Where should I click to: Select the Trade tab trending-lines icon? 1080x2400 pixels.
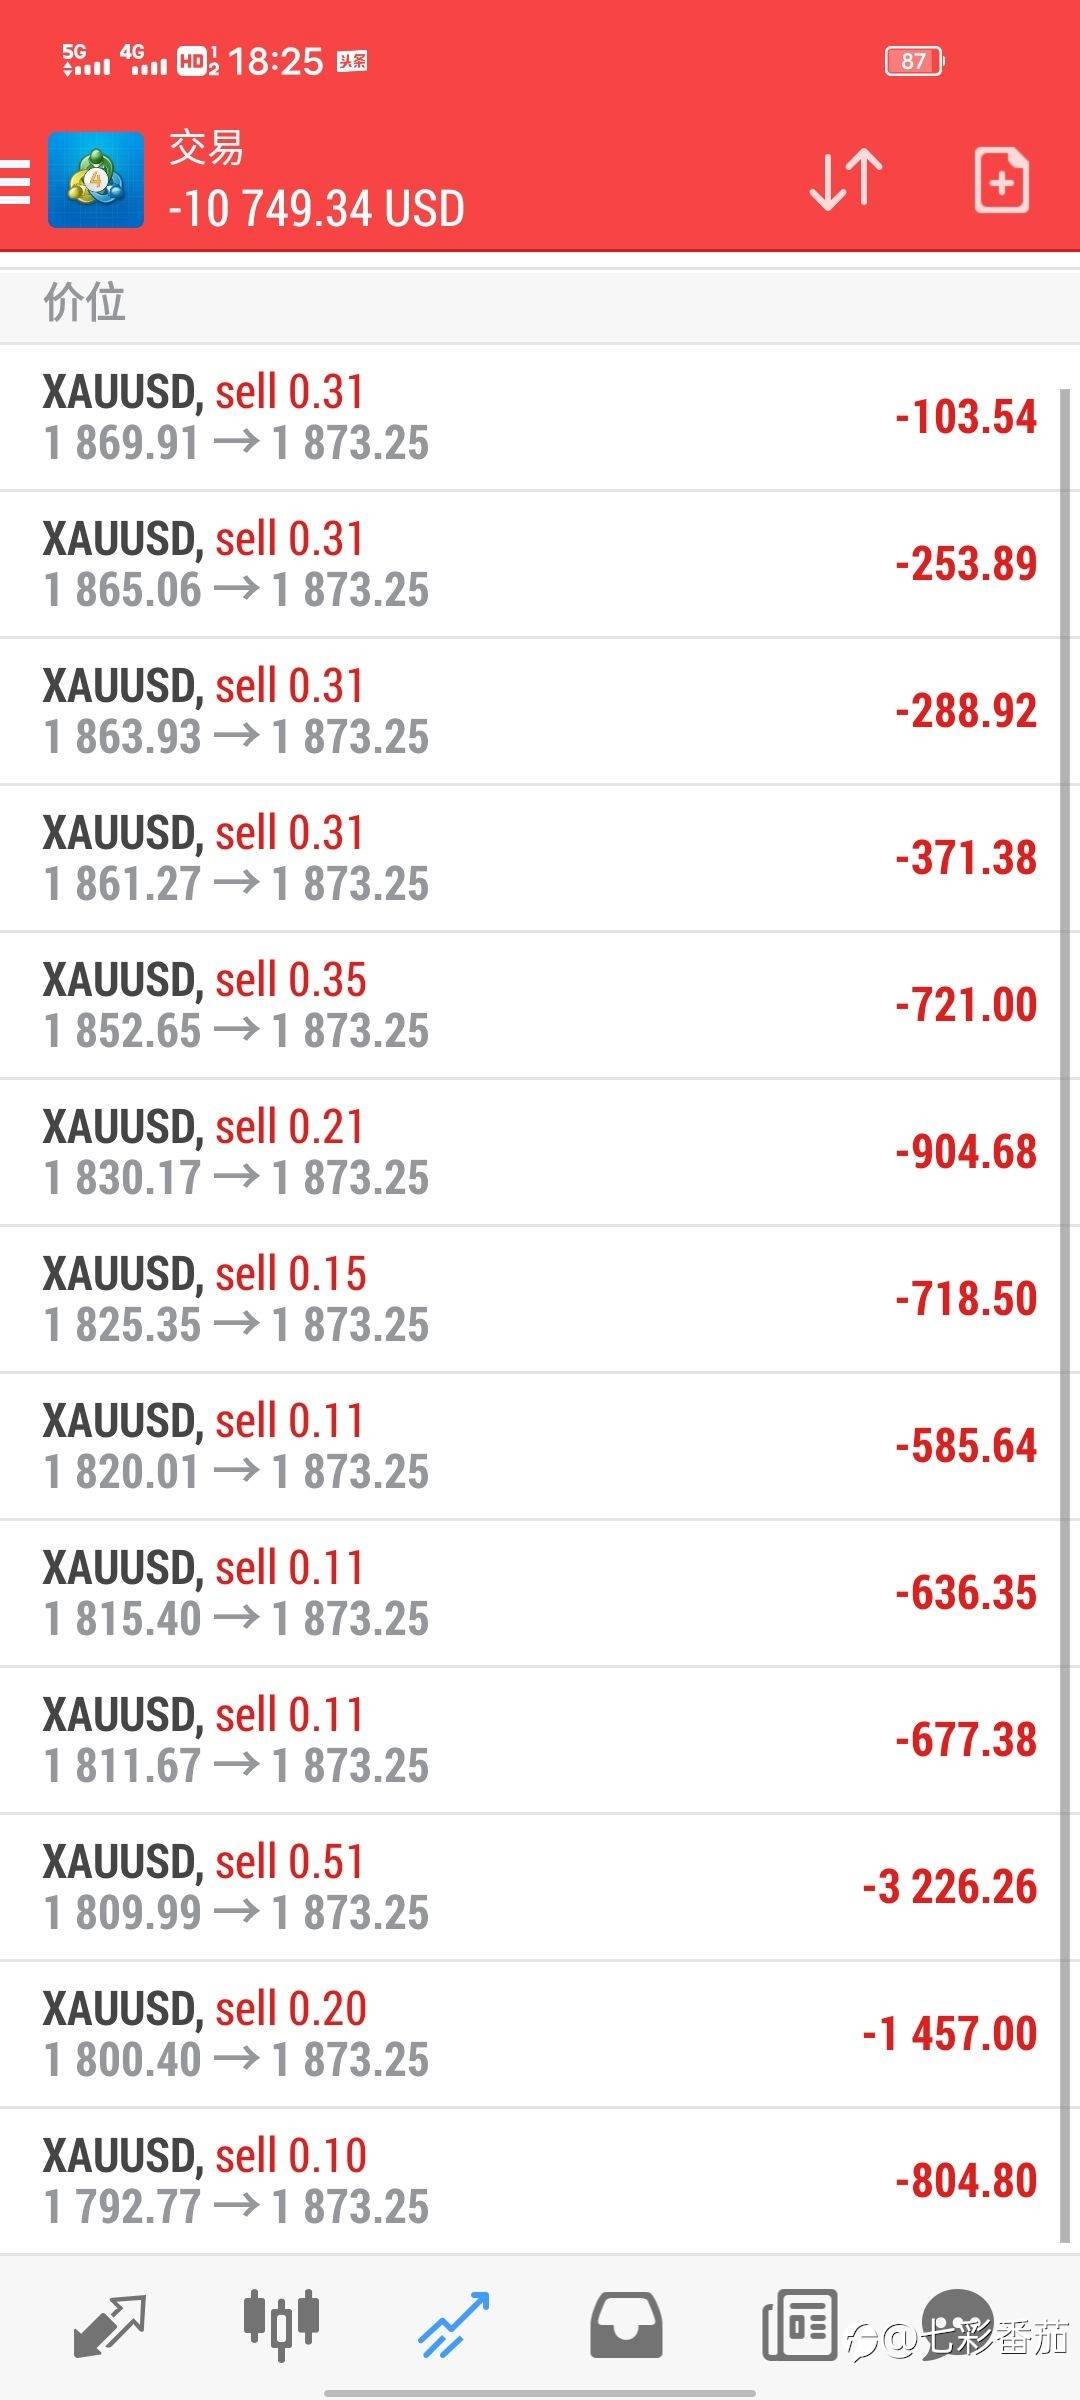[x=453, y=2324]
